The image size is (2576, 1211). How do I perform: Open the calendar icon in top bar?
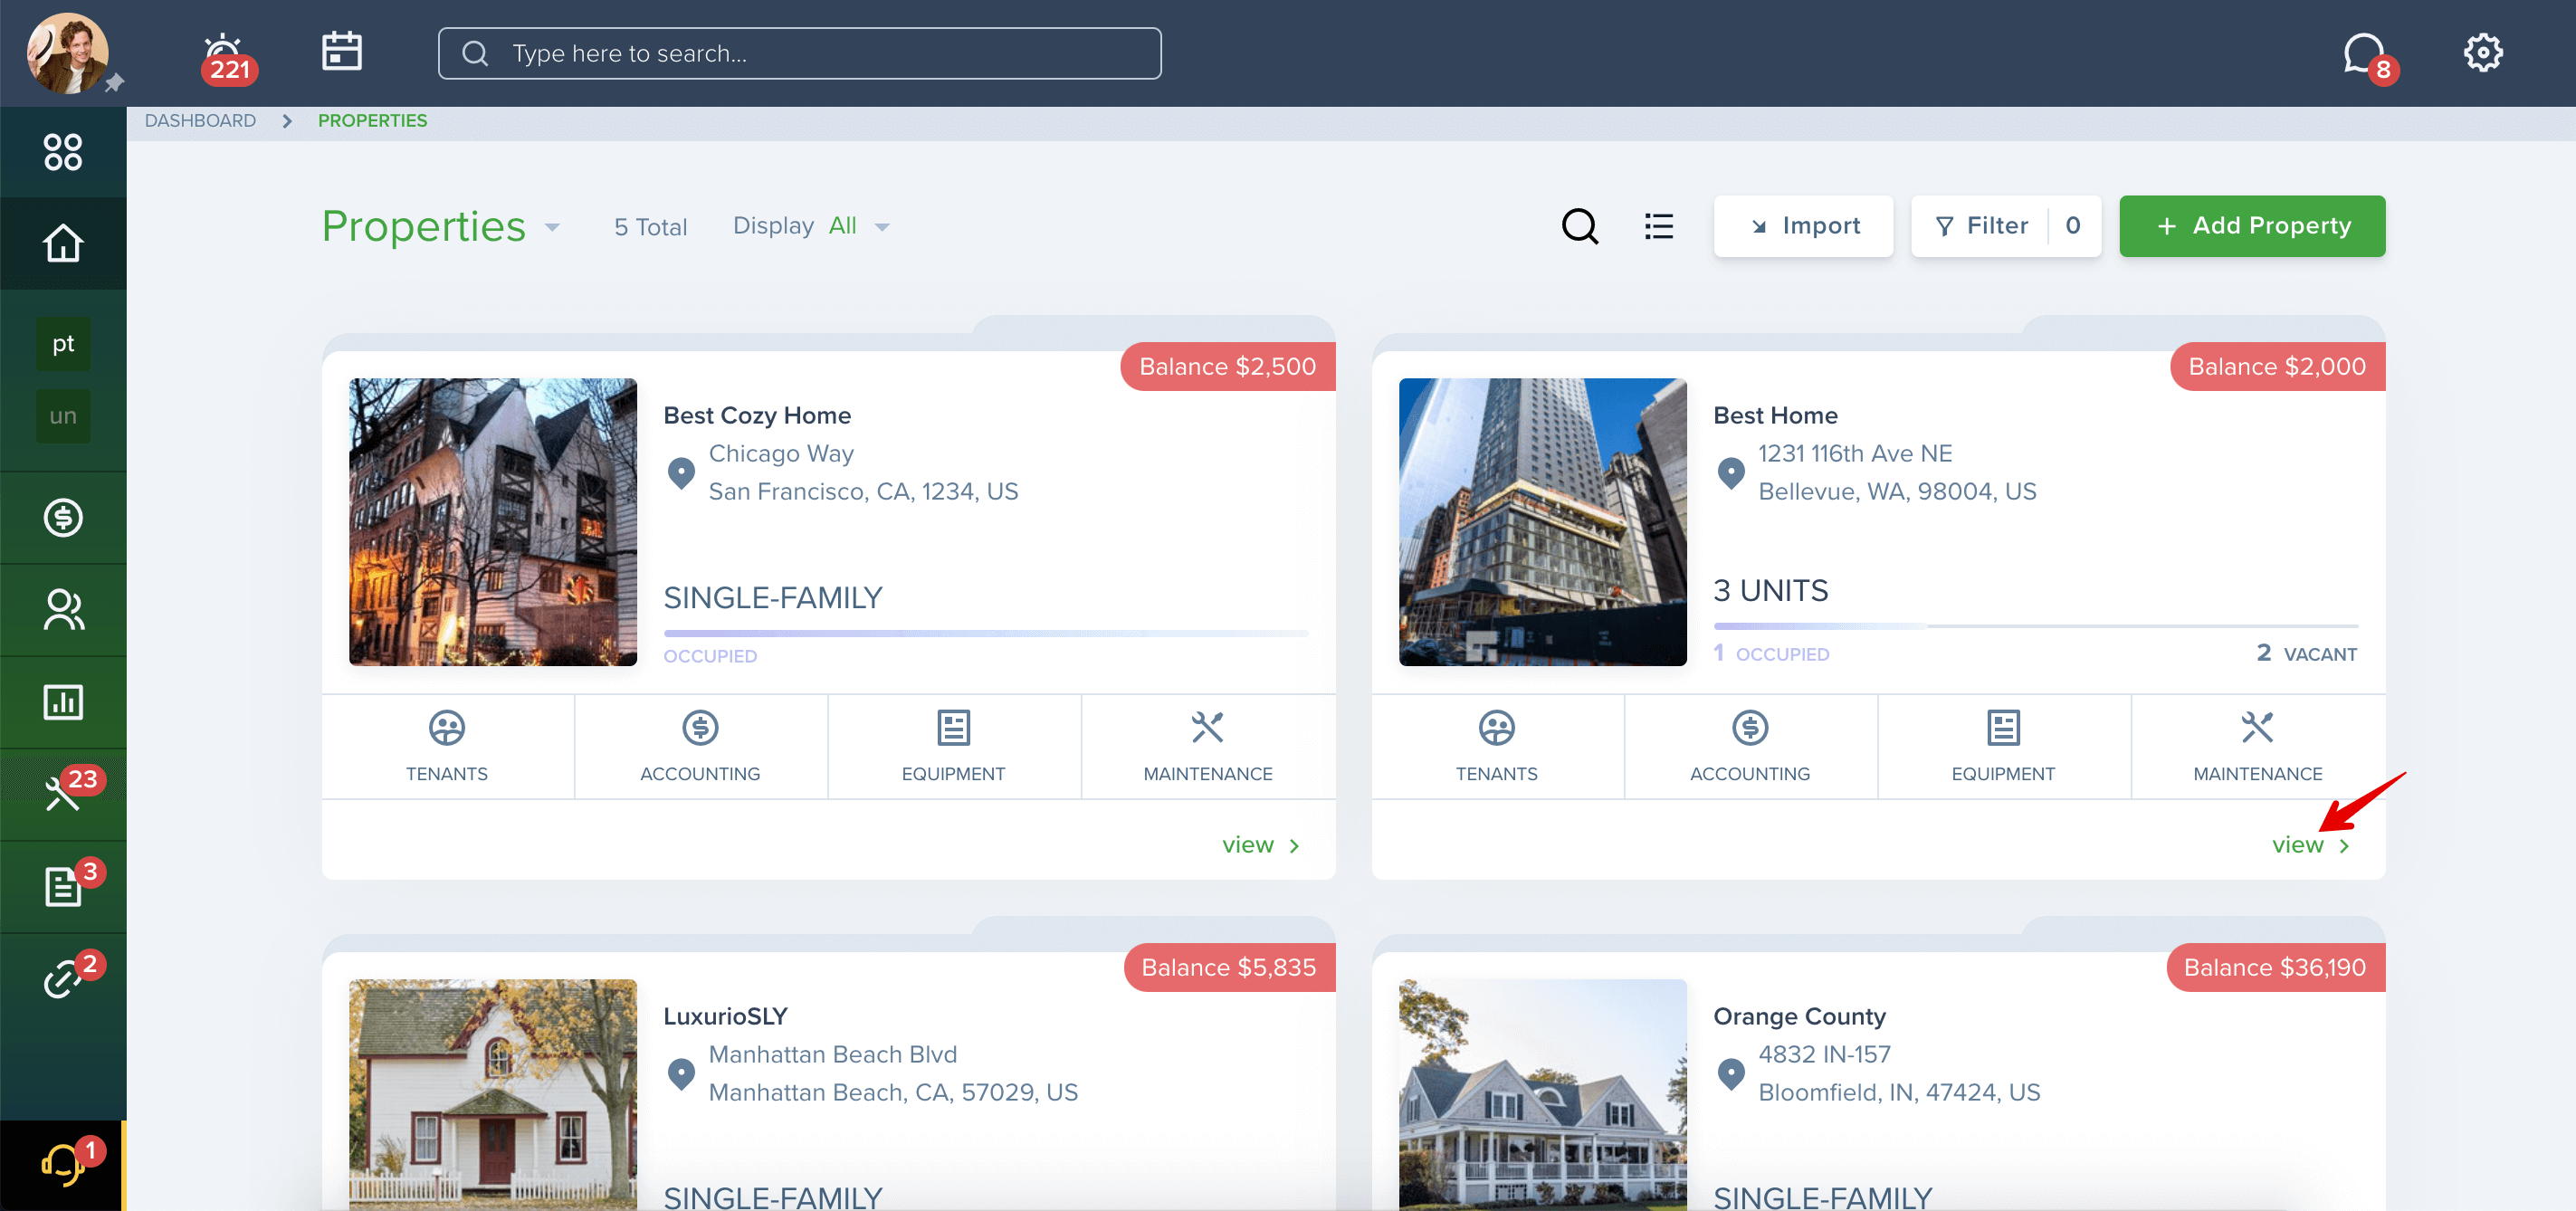[342, 51]
